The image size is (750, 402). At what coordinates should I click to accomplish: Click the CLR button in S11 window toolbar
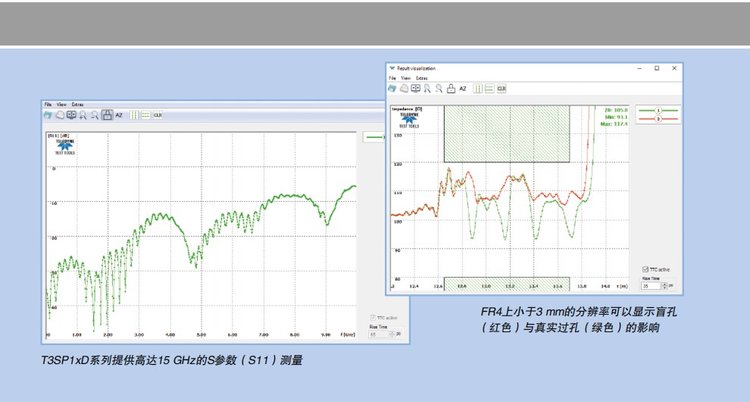pyautogui.click(x=157, y=115)
